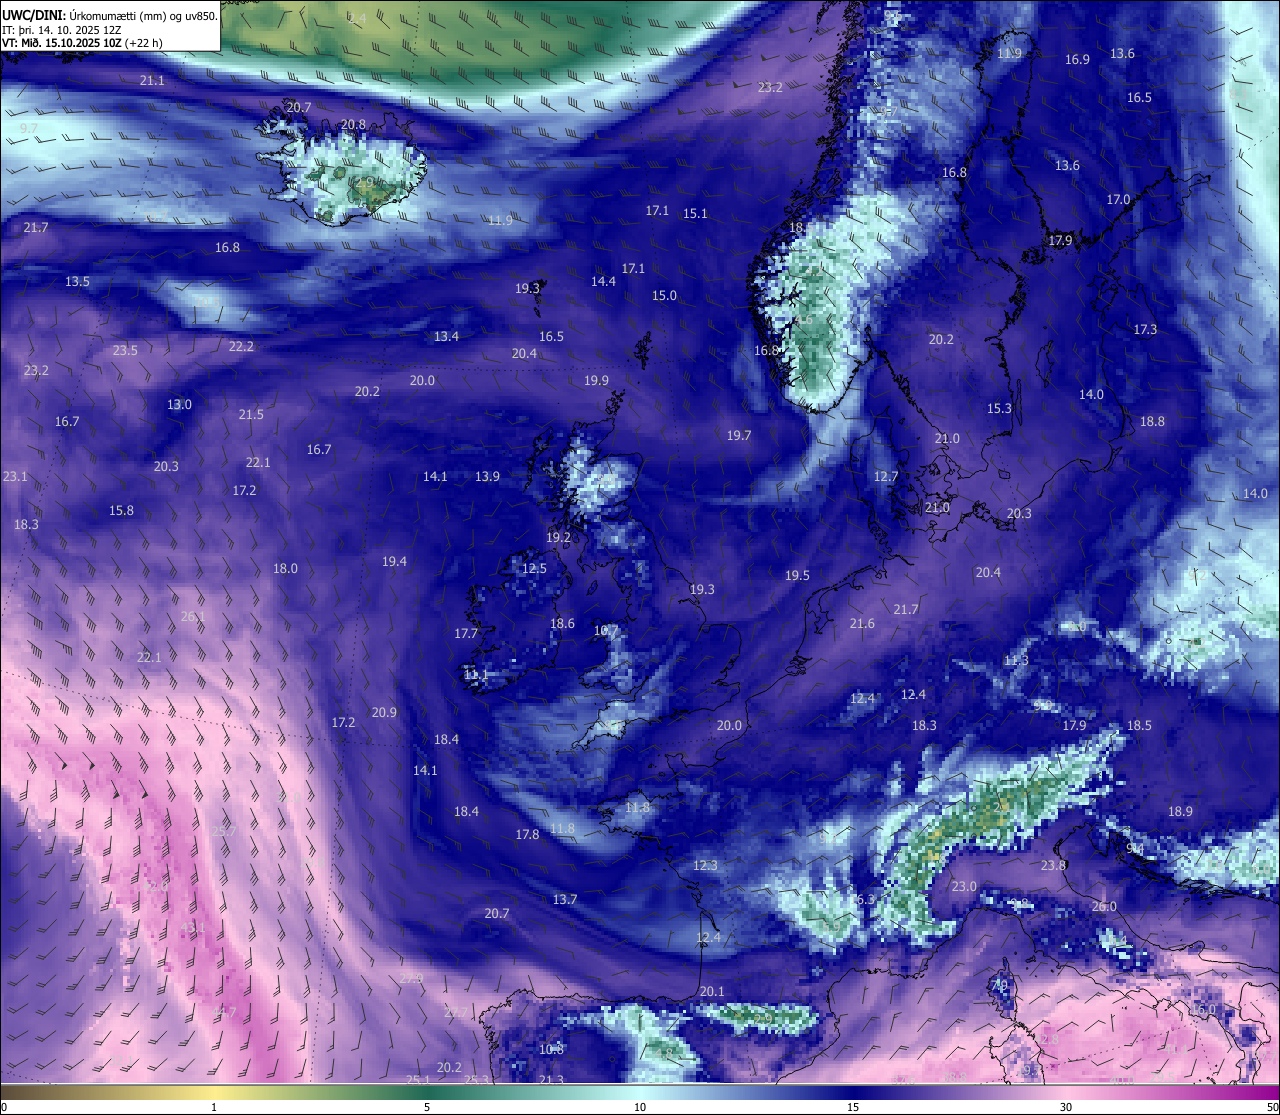Click the 21.1 value label

click(x=152, y=81)
